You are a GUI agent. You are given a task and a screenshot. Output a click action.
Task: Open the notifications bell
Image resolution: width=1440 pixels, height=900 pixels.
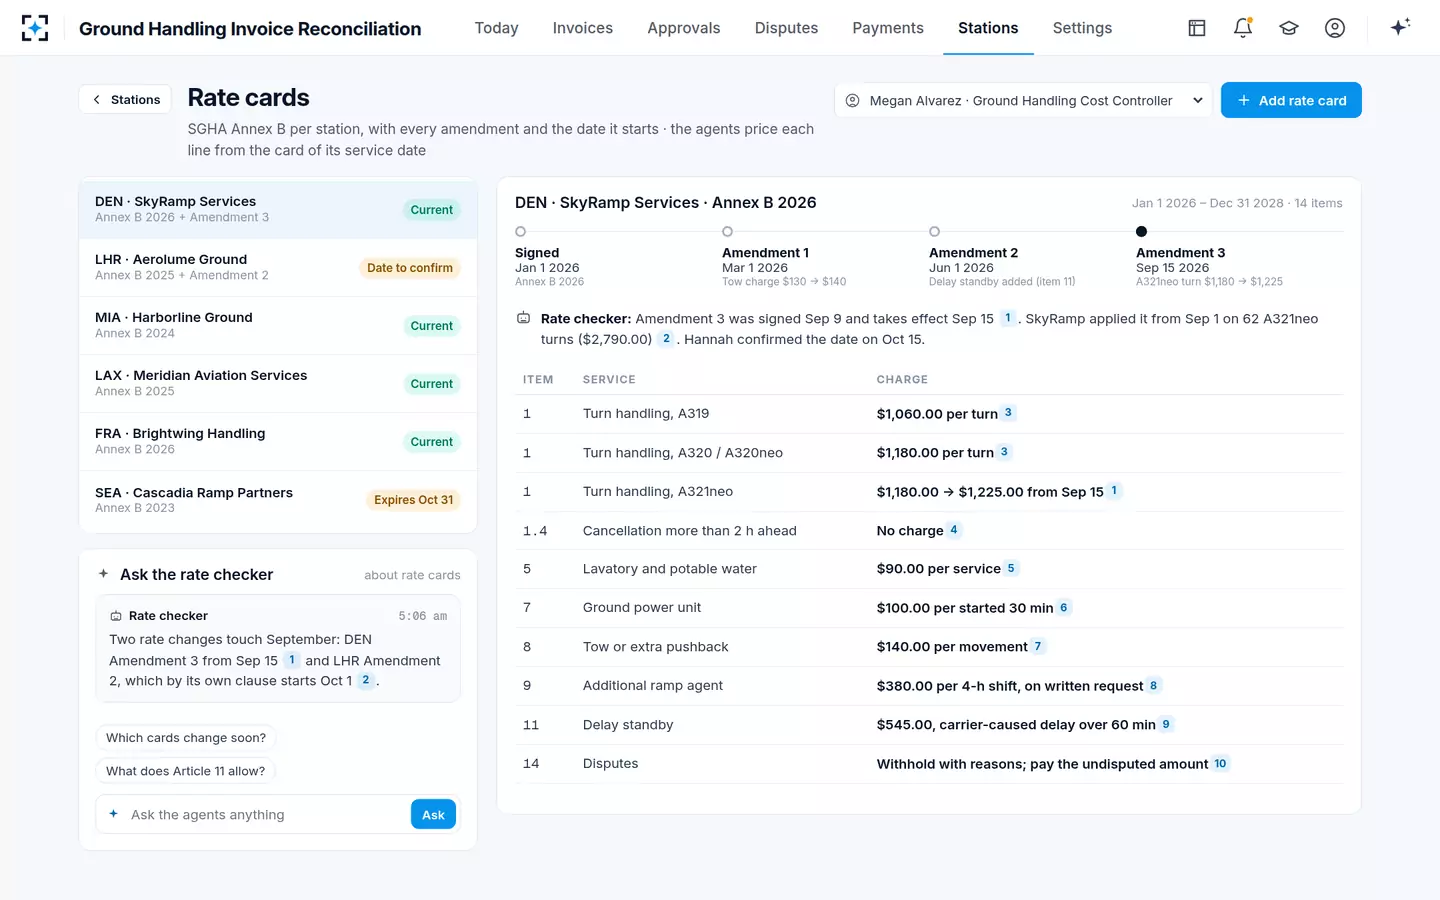tap(1243, 28)
